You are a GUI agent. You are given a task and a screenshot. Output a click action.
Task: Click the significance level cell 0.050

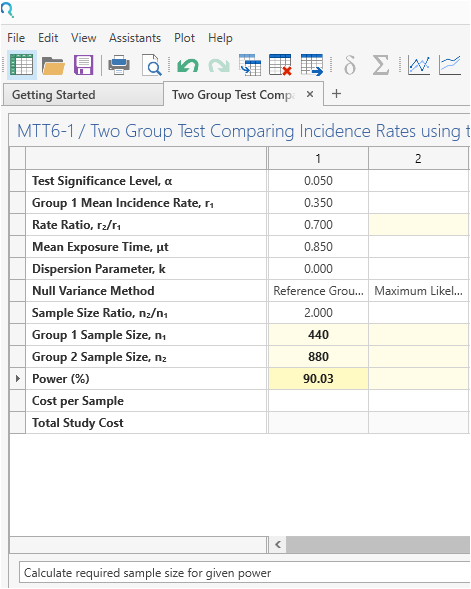click(318, 181)
